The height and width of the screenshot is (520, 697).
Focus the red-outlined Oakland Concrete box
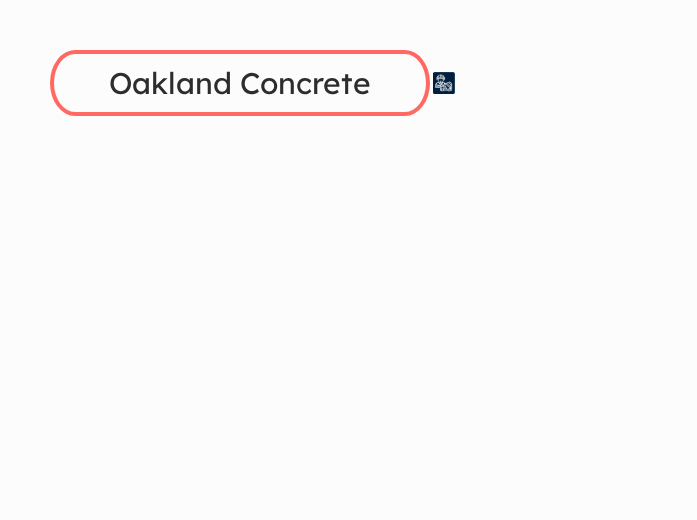pyautogui.click(x=240, y=83)
